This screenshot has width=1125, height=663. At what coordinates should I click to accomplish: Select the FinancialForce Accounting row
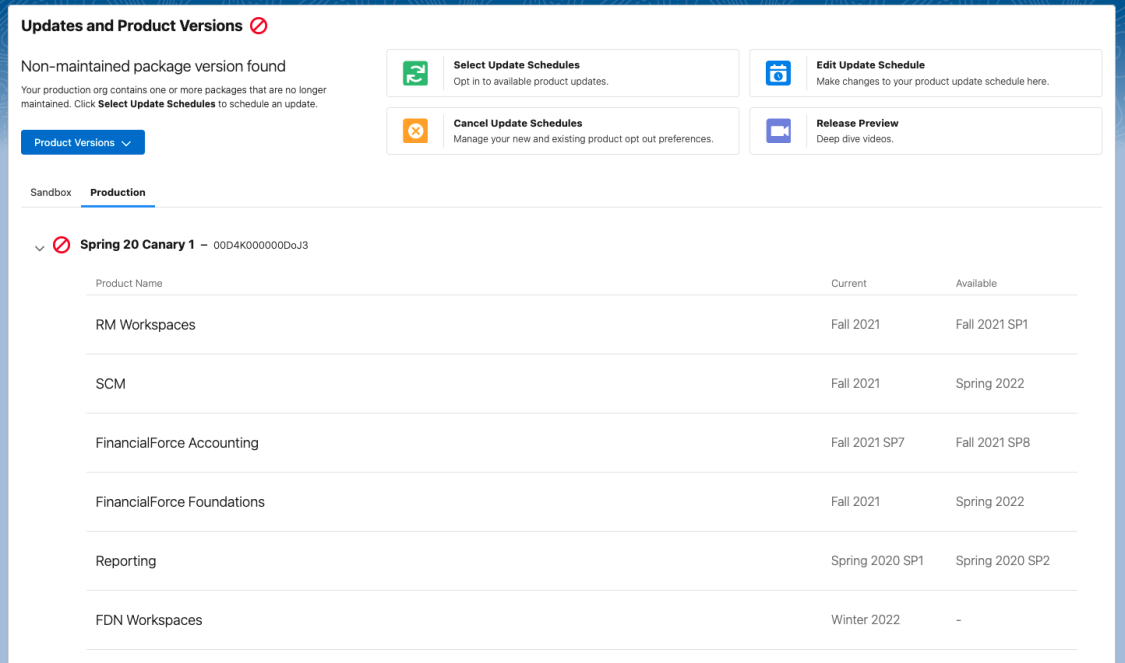point(177,442)
